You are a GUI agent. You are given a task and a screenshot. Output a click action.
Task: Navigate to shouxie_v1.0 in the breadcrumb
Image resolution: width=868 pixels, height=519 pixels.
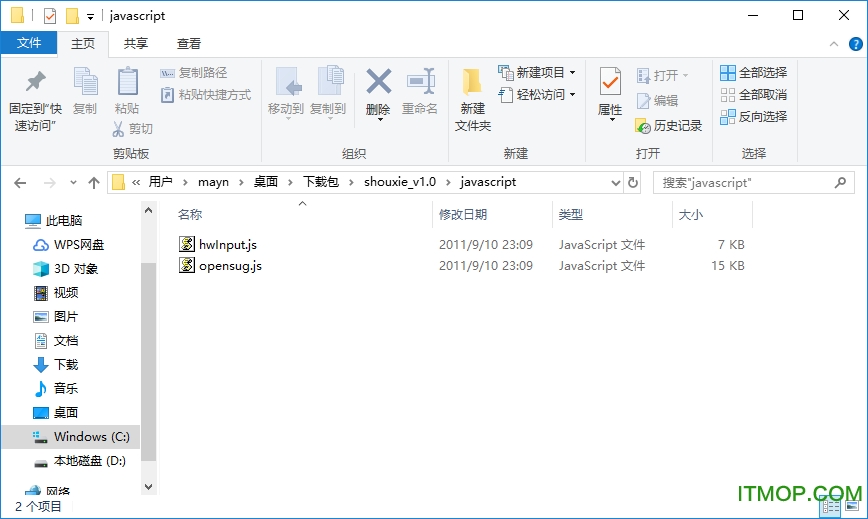pos(400,182)
